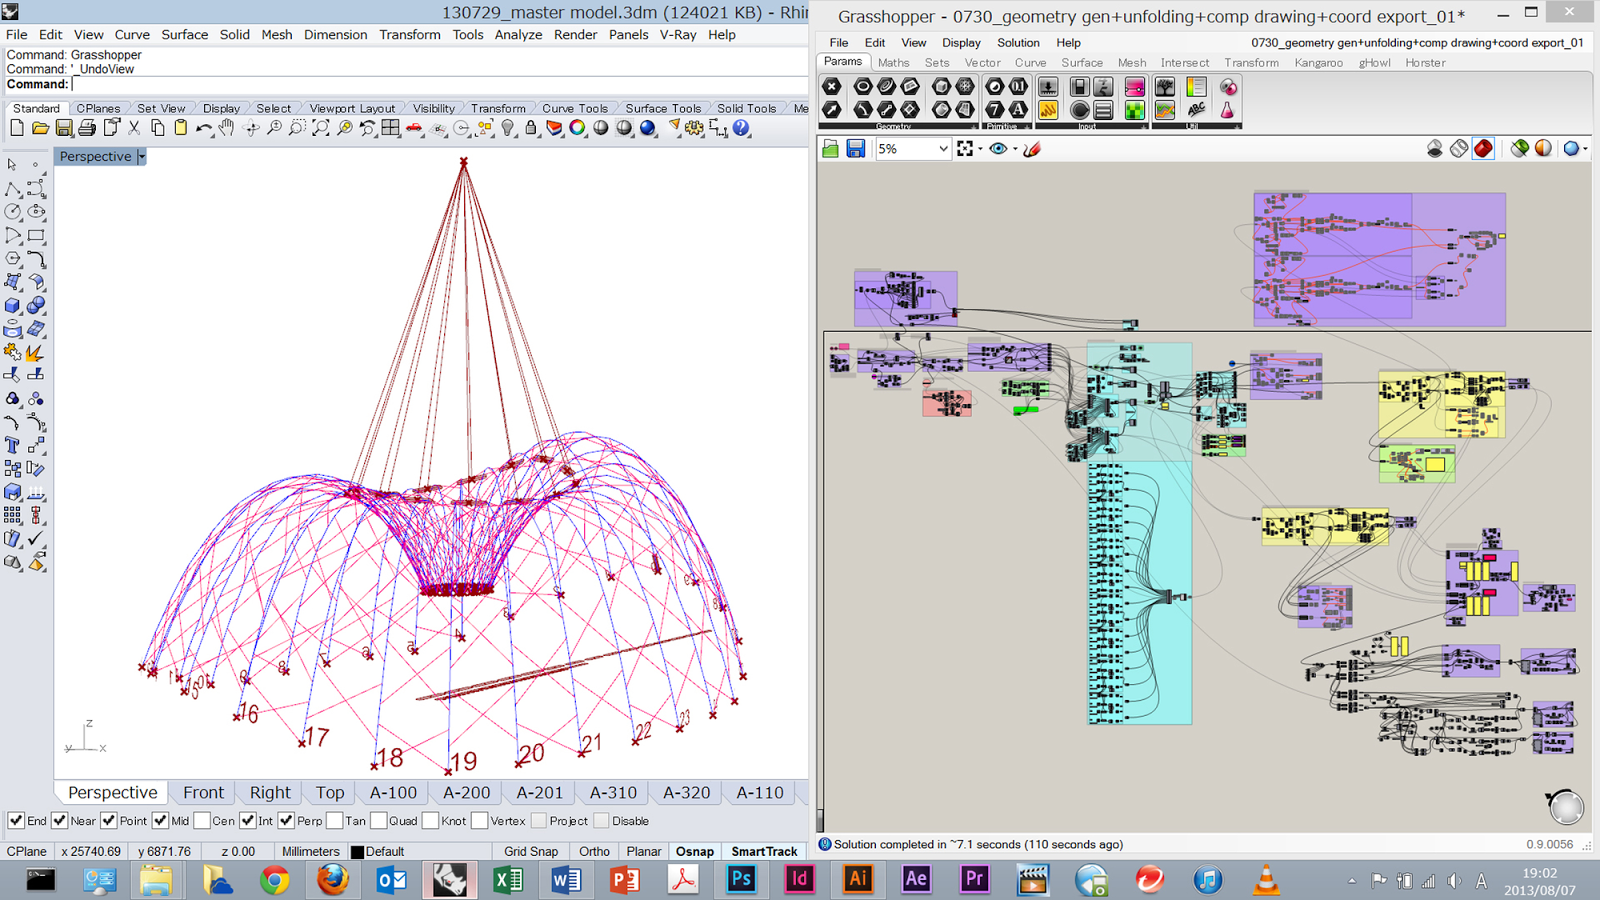The image size is (1600, 900).
Task: Open the preview eye dropdown arrow
Action: tap(1015, 149)
